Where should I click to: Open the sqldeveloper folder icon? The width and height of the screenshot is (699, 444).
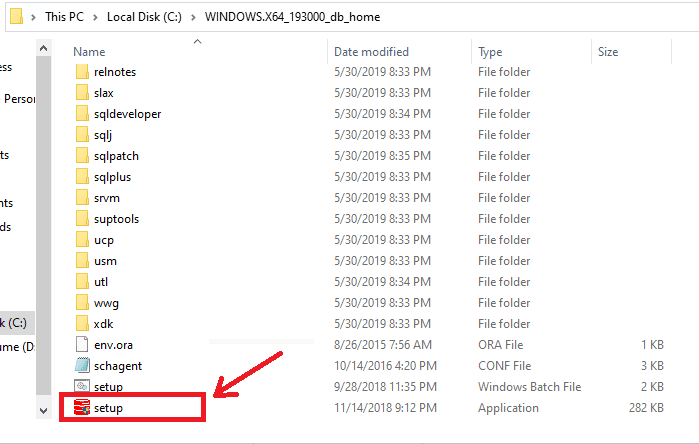point(82,114)
